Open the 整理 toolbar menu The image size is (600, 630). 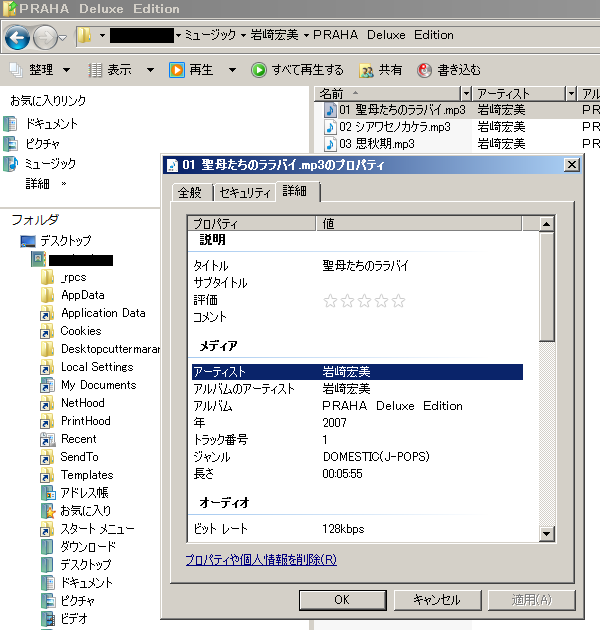(x=40, y=70)
